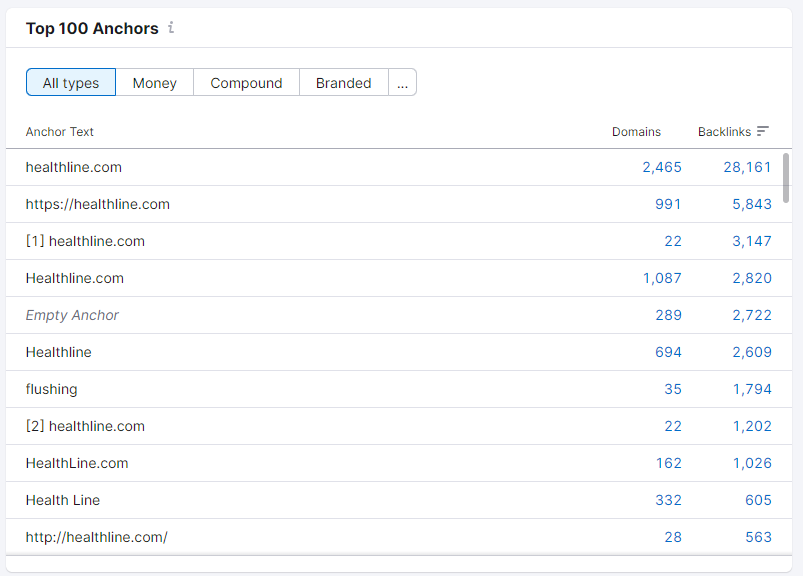
Task: Open the Compound anchors tab
Action: coord(246,82)
